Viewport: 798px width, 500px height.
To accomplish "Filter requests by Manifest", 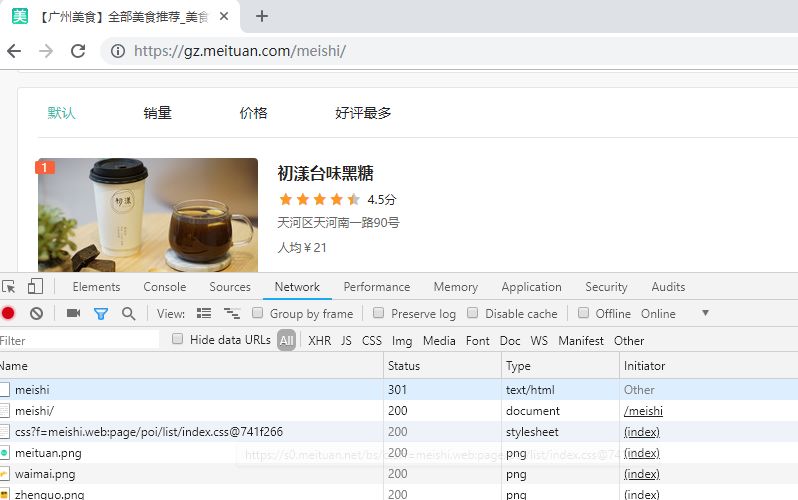I will 581,341.
